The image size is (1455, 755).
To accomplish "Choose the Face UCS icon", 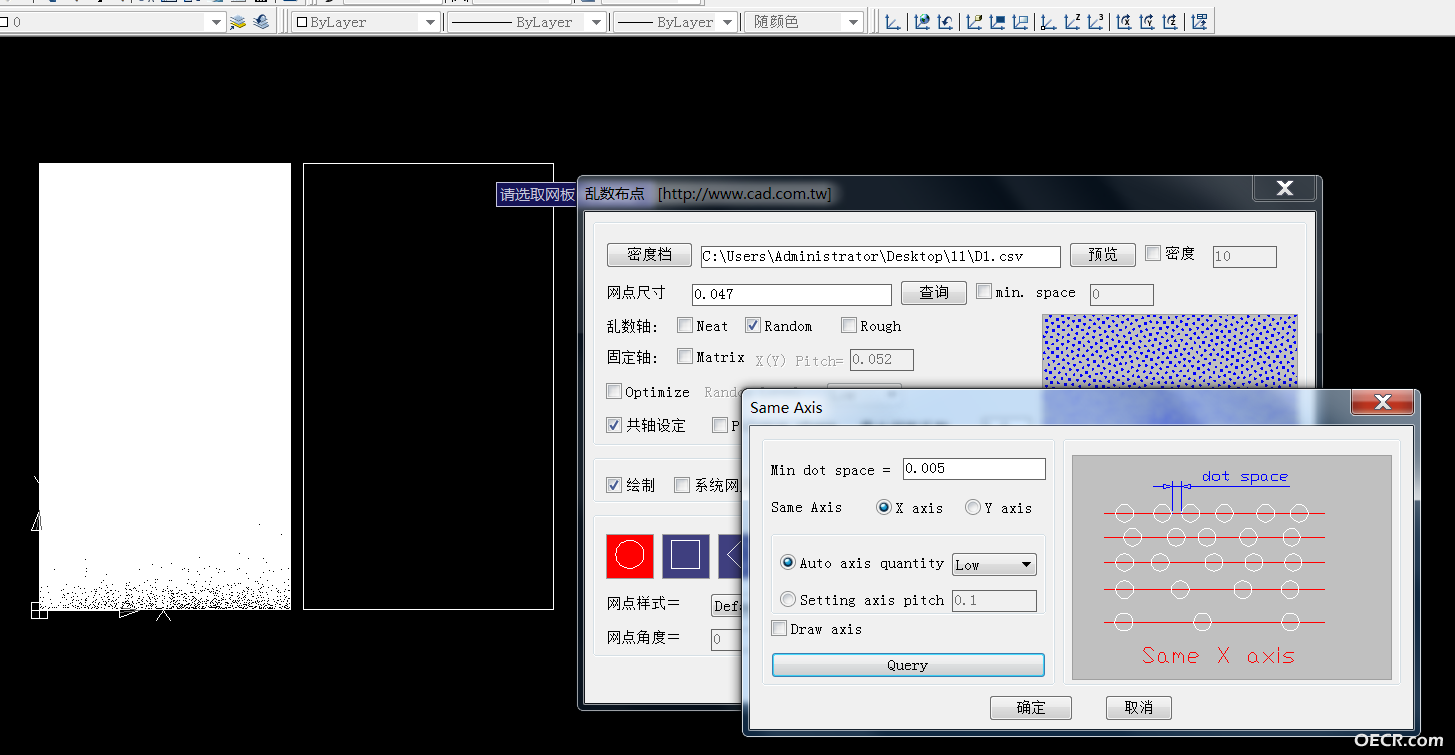I will pyautogui.click(x=974, y=22).
